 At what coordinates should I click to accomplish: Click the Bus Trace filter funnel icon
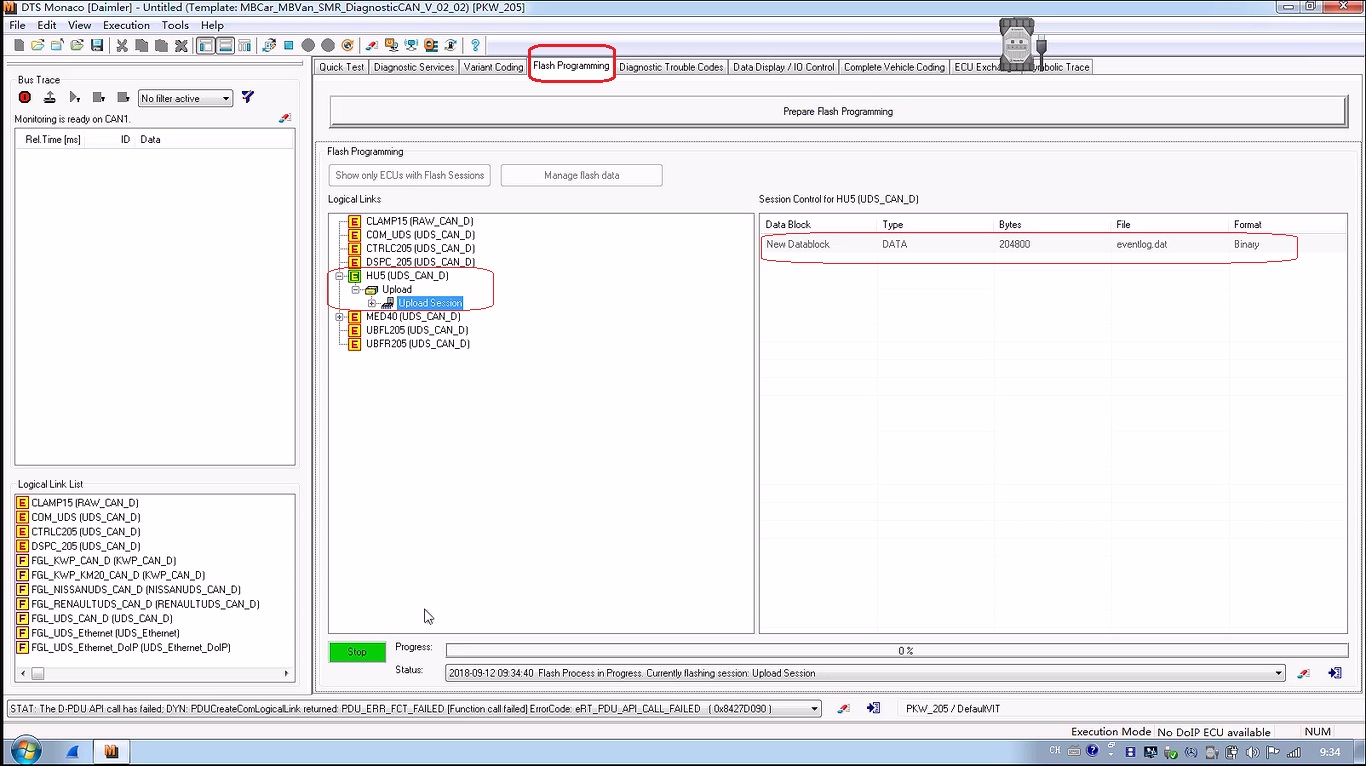pos(248,97)
